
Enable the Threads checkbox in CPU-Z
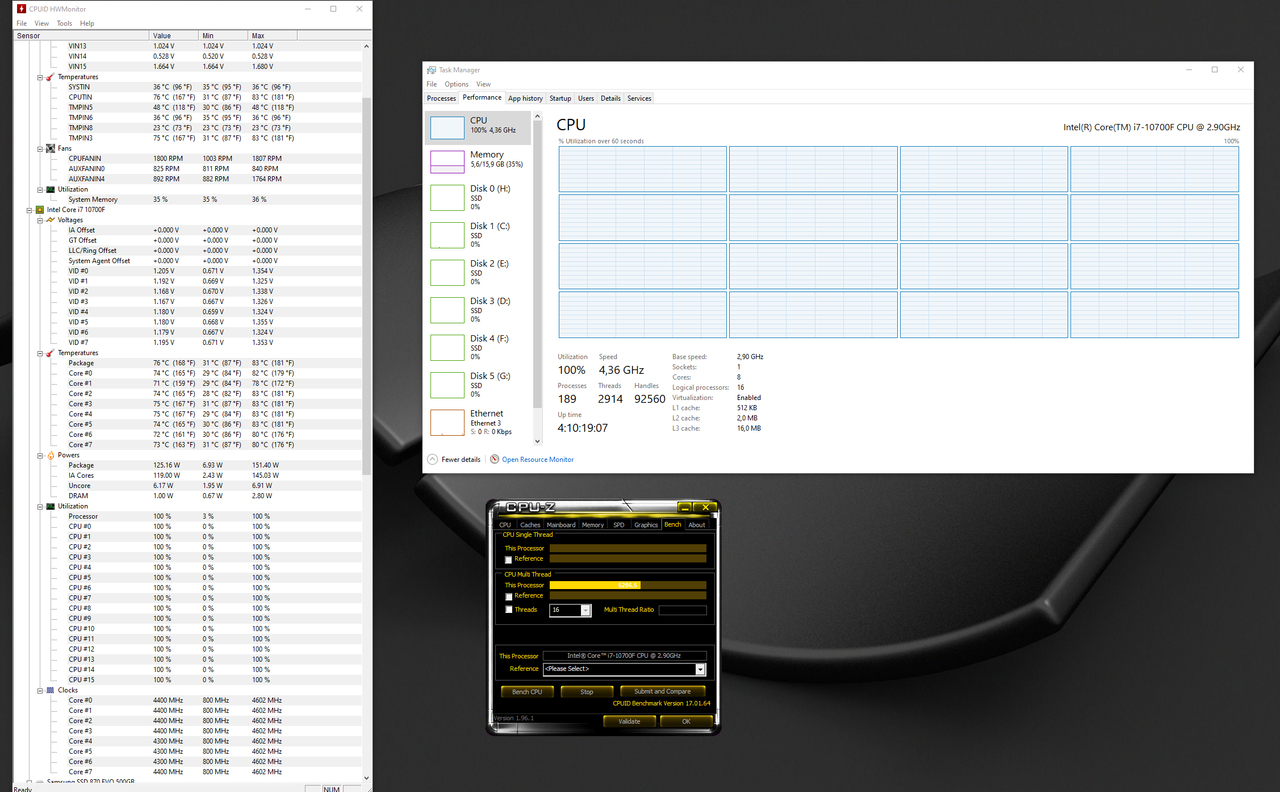(x=508, y=609)
